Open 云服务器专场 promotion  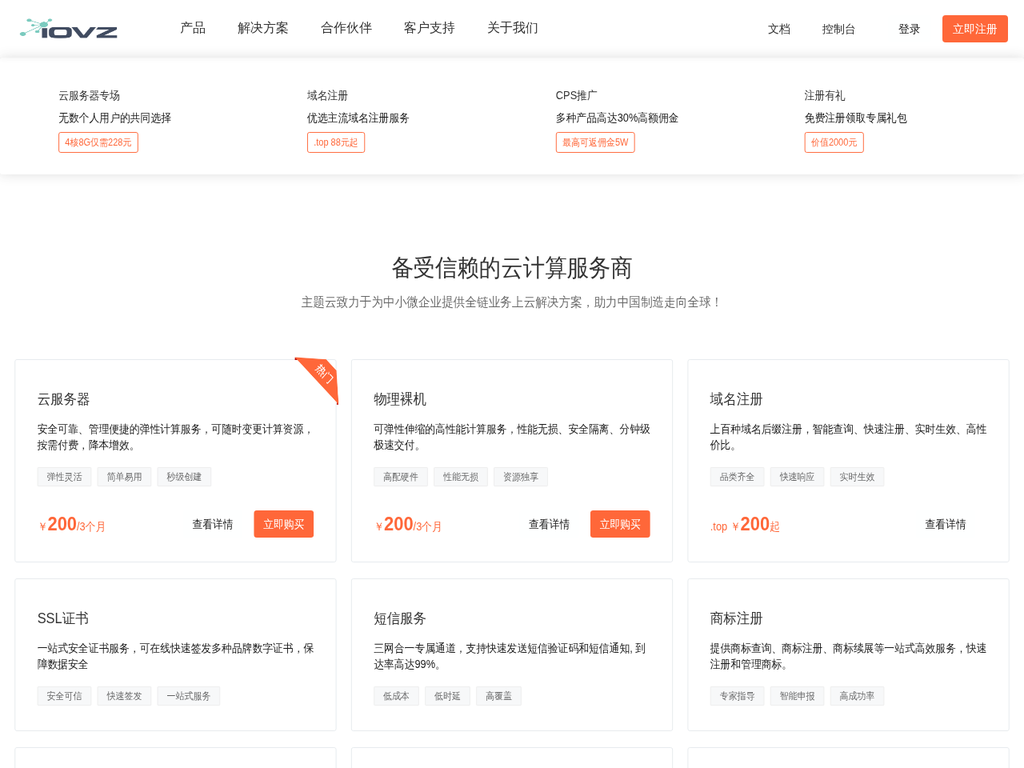click(89, 96)
